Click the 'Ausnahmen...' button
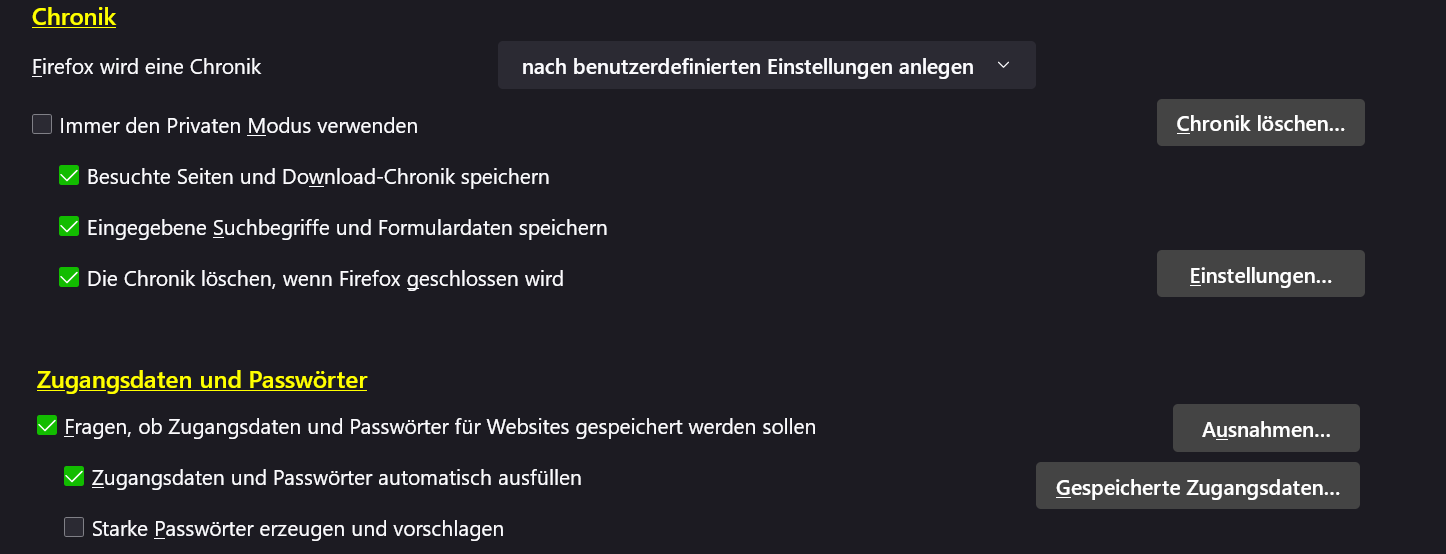This screenshot has height=554, width=1446. click(x=1265, y=429)
